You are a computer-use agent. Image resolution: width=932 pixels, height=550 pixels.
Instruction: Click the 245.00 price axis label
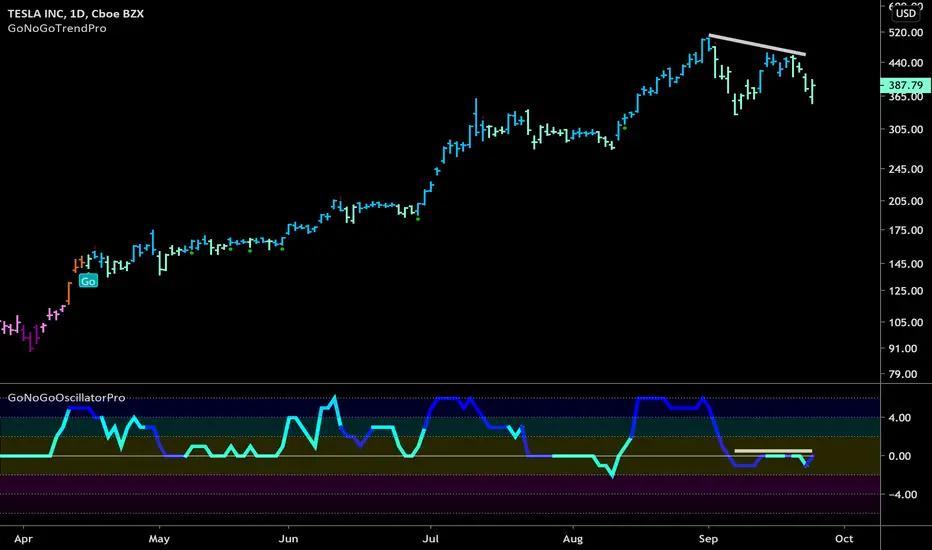coord(906,169)
